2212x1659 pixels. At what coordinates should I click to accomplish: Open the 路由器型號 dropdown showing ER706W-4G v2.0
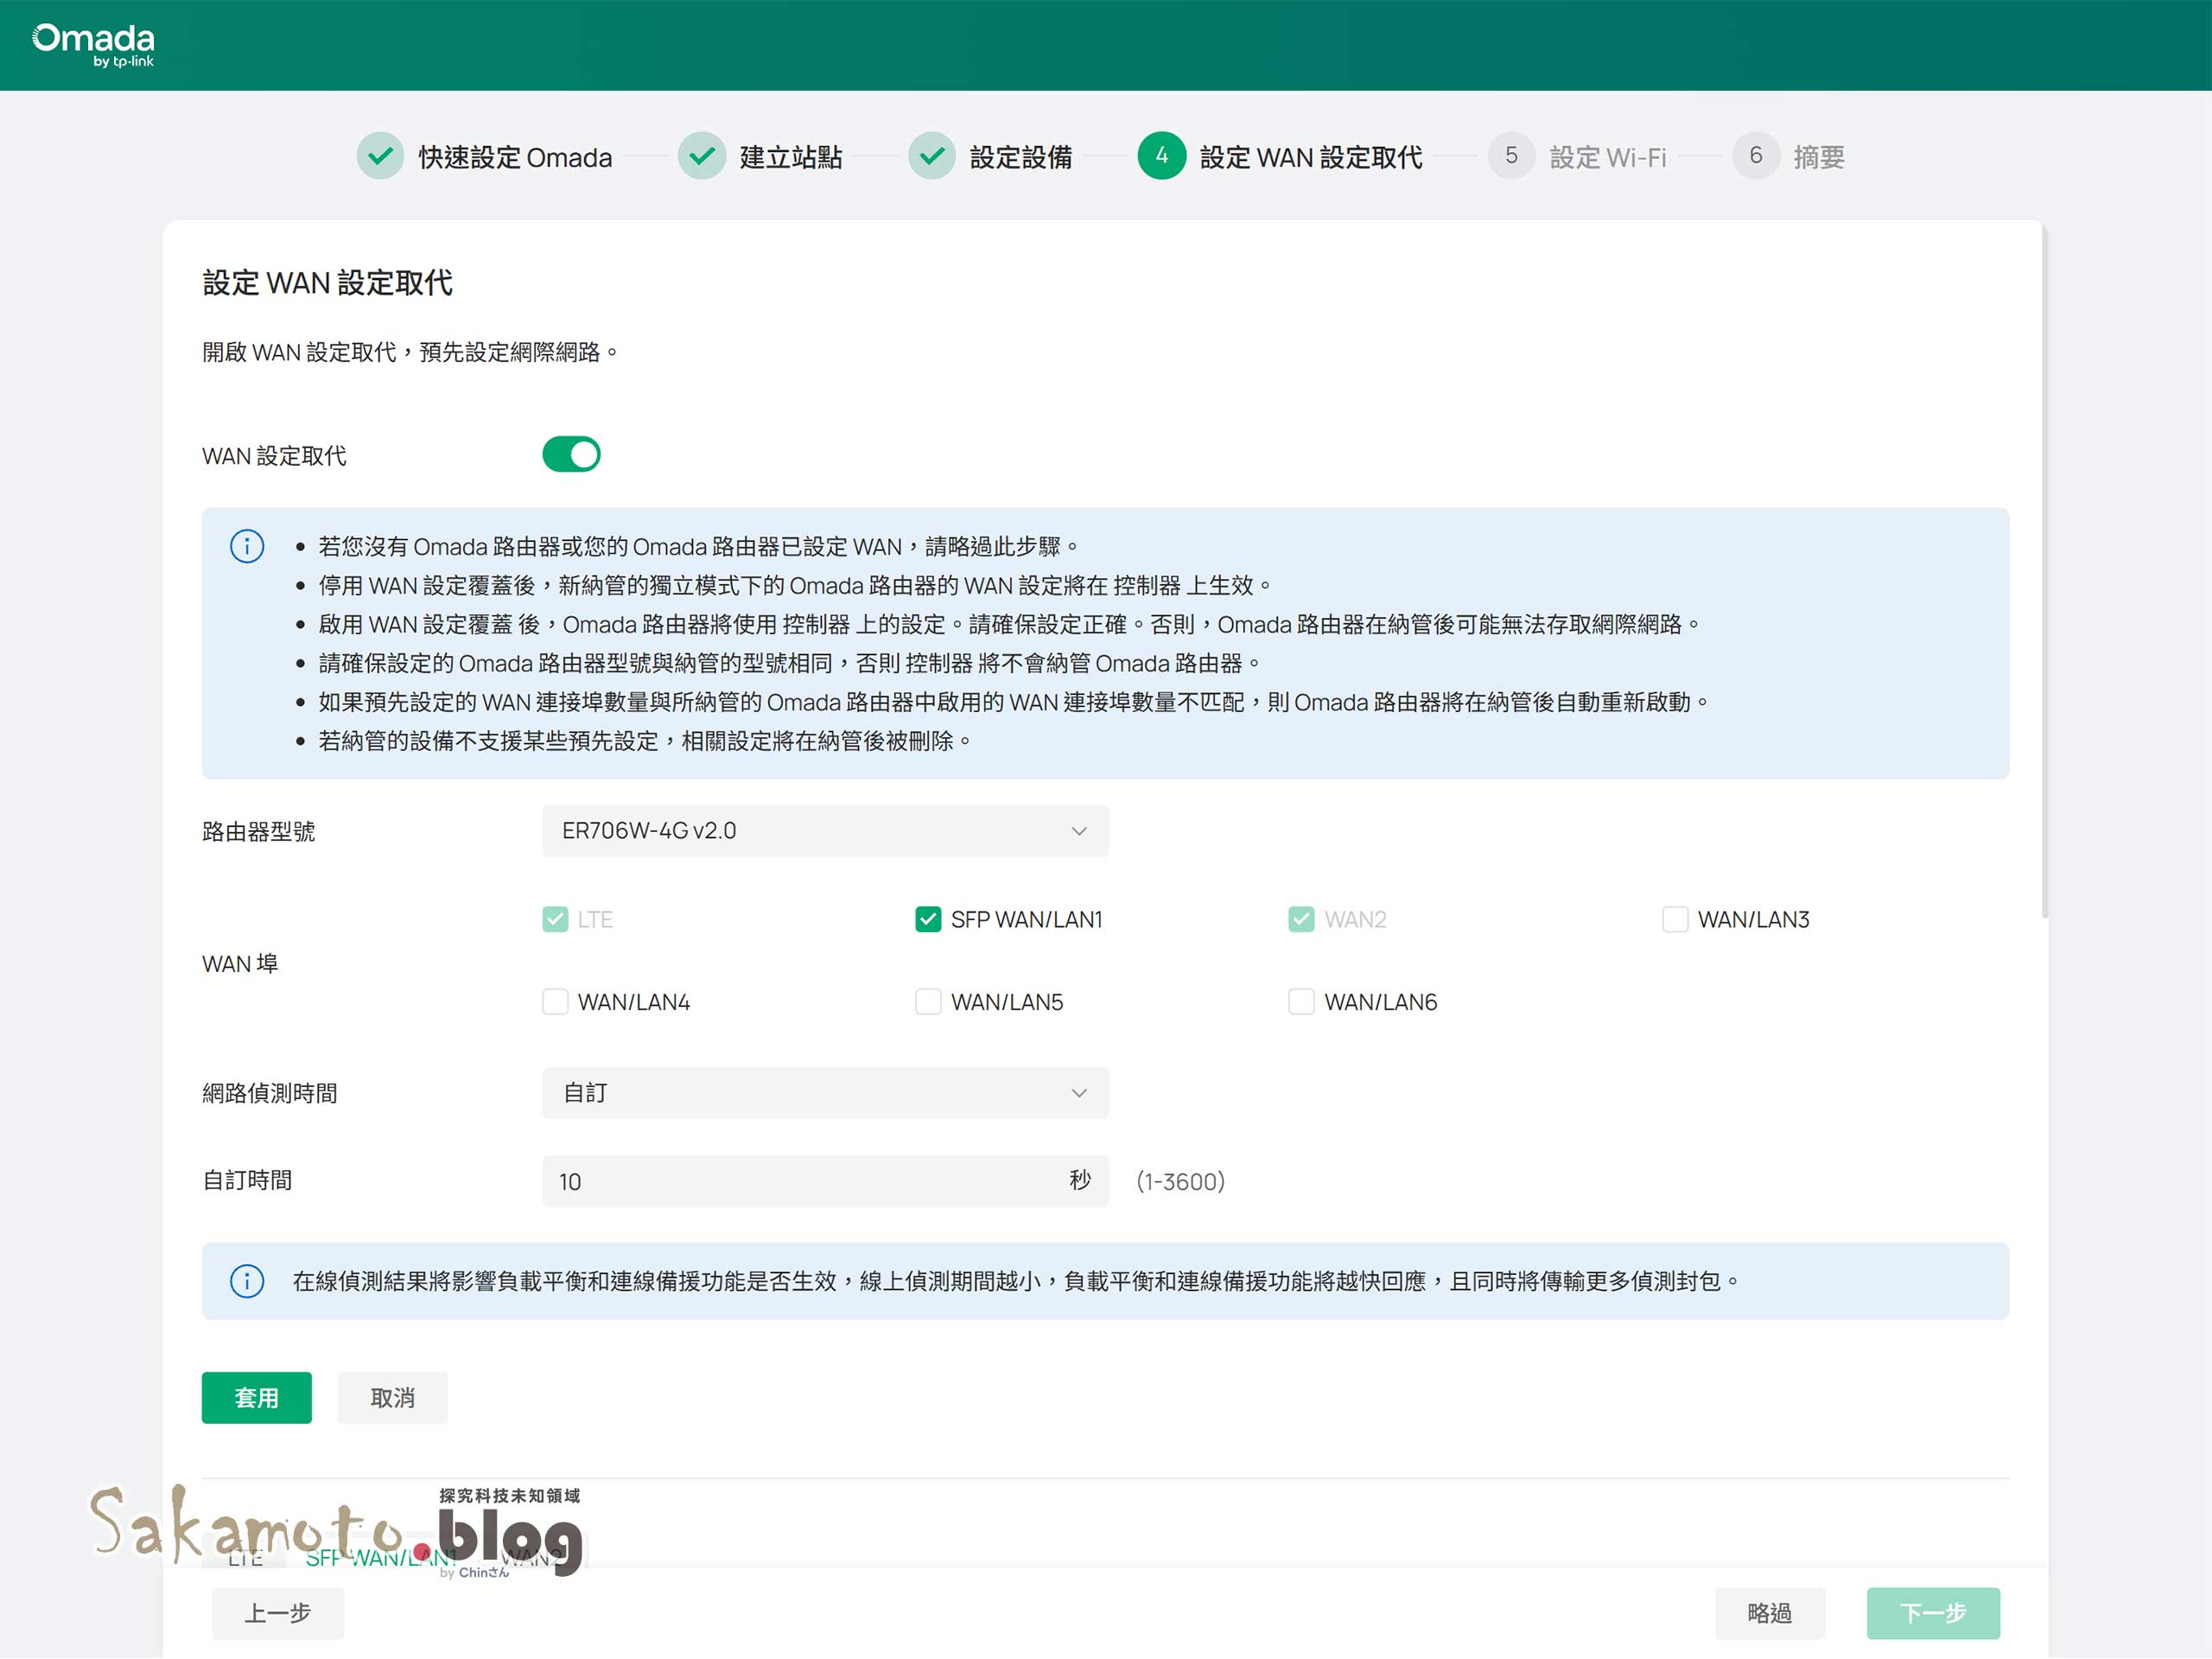(825, 831)
